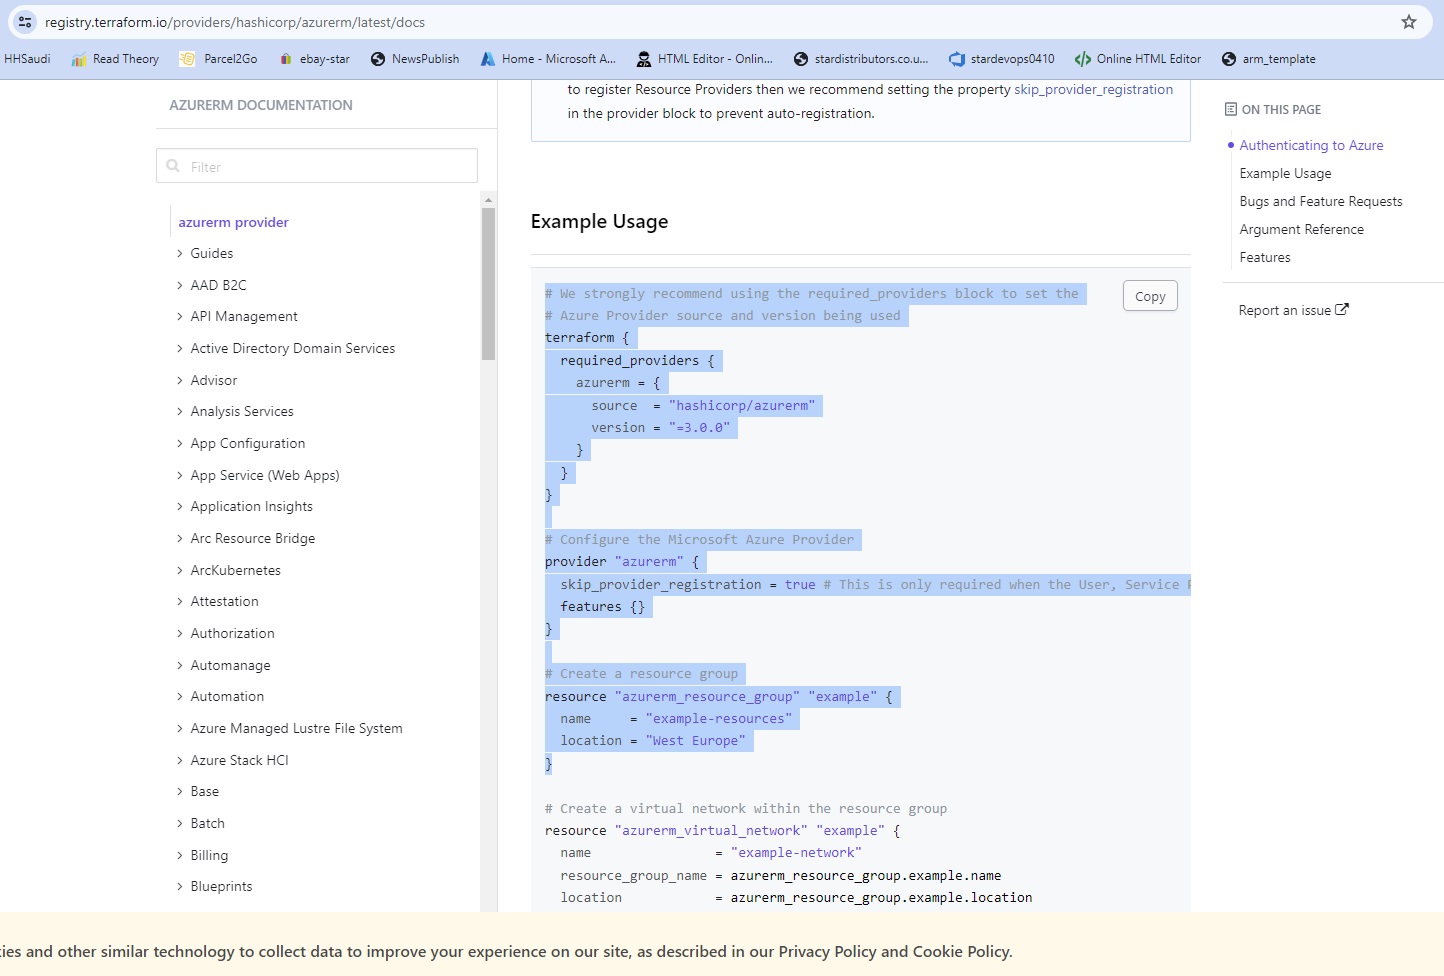
Task: Expand the Authorization section
Action: (x=180, y=634)
